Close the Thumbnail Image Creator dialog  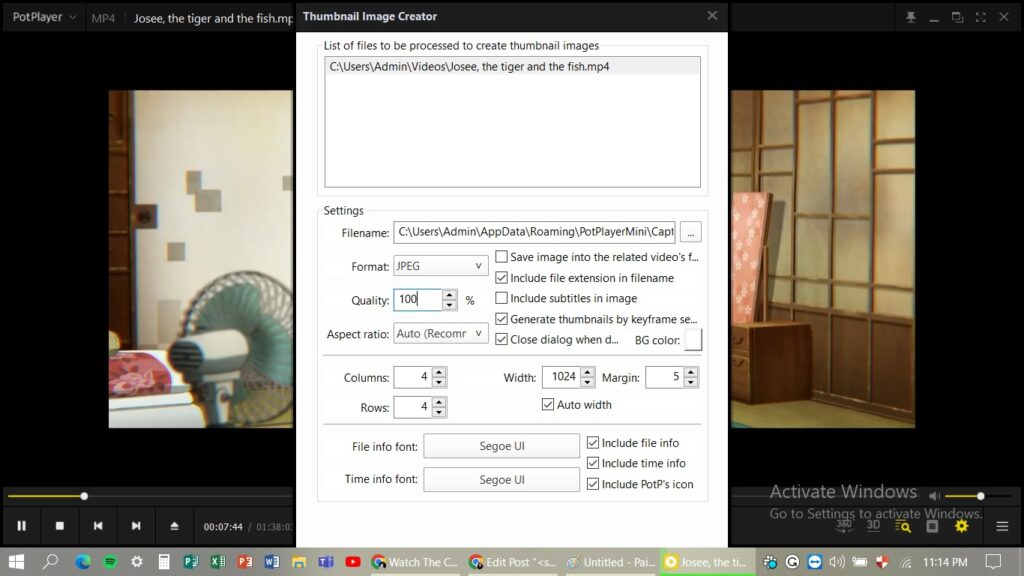[712, 16]
